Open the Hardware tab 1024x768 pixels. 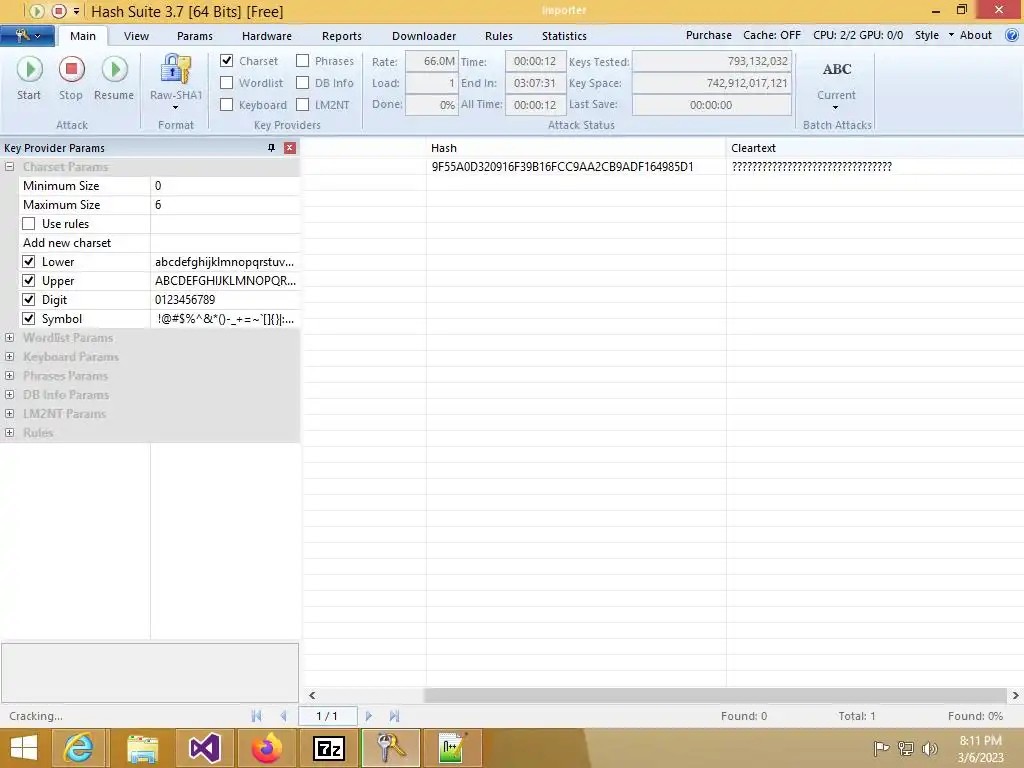[x=266, y=36]
